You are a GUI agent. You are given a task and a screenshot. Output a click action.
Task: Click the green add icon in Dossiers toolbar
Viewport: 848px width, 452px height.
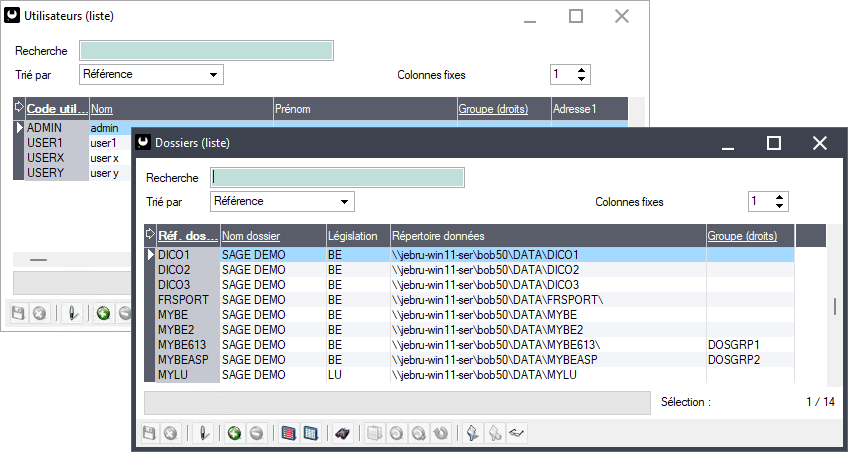(234, 434)
